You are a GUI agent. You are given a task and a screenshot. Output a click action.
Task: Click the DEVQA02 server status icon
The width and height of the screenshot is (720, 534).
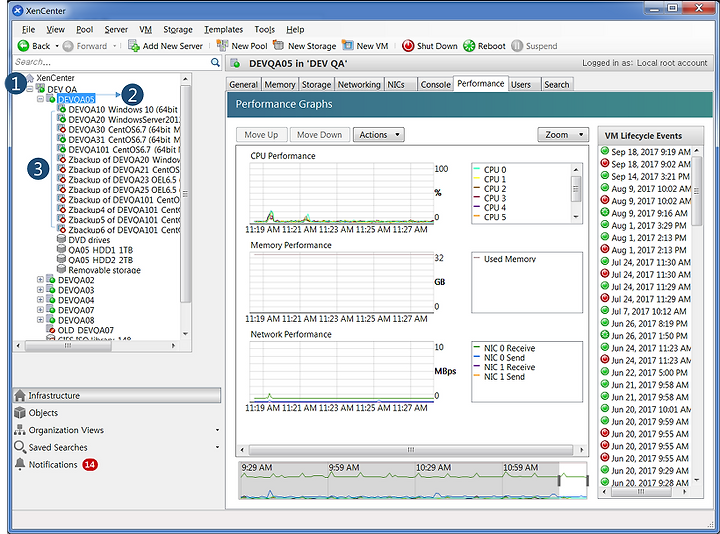click(x=51, y=280)
